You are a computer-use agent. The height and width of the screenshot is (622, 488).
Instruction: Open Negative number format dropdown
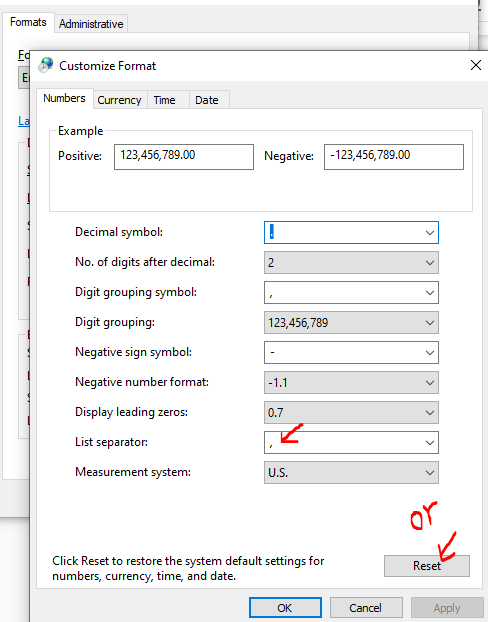pos(351,382)
